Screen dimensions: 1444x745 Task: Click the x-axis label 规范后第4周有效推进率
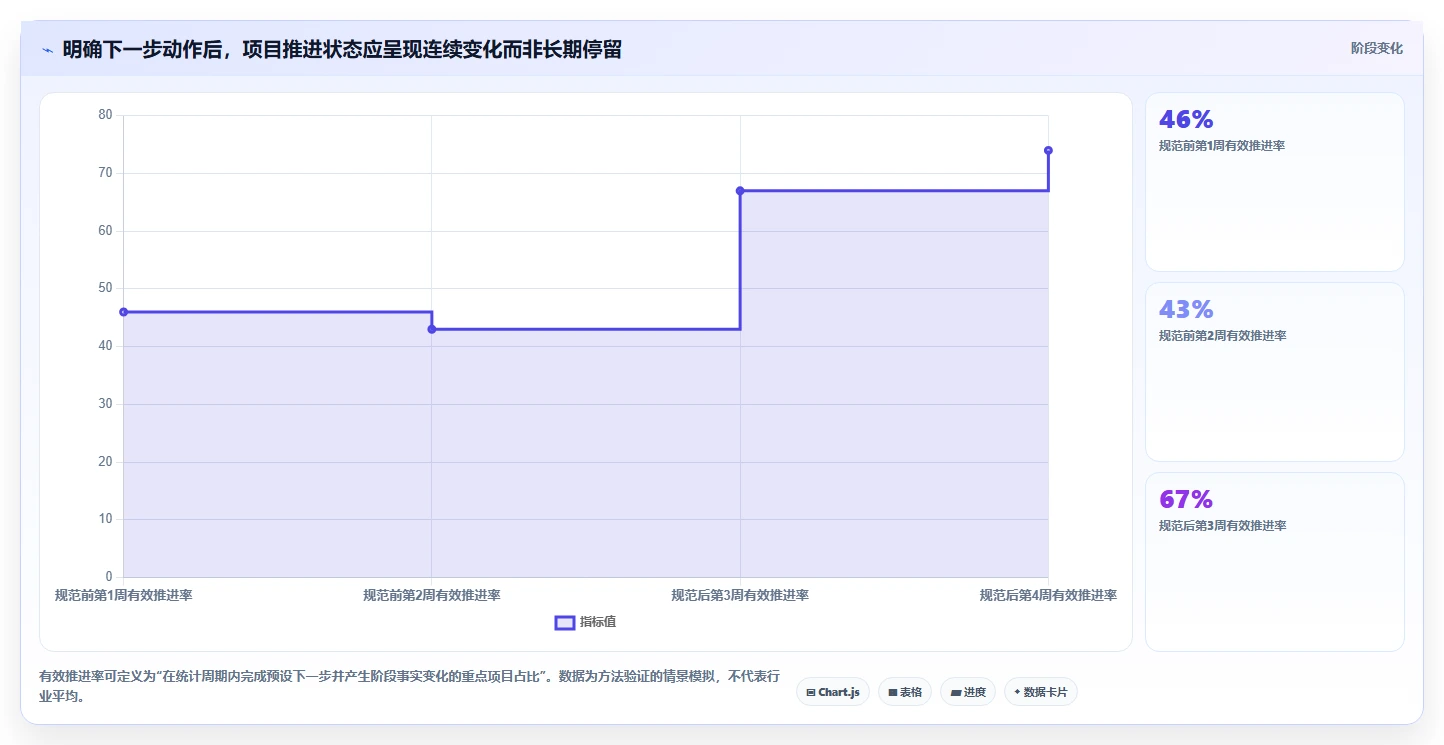(1048, 595)
